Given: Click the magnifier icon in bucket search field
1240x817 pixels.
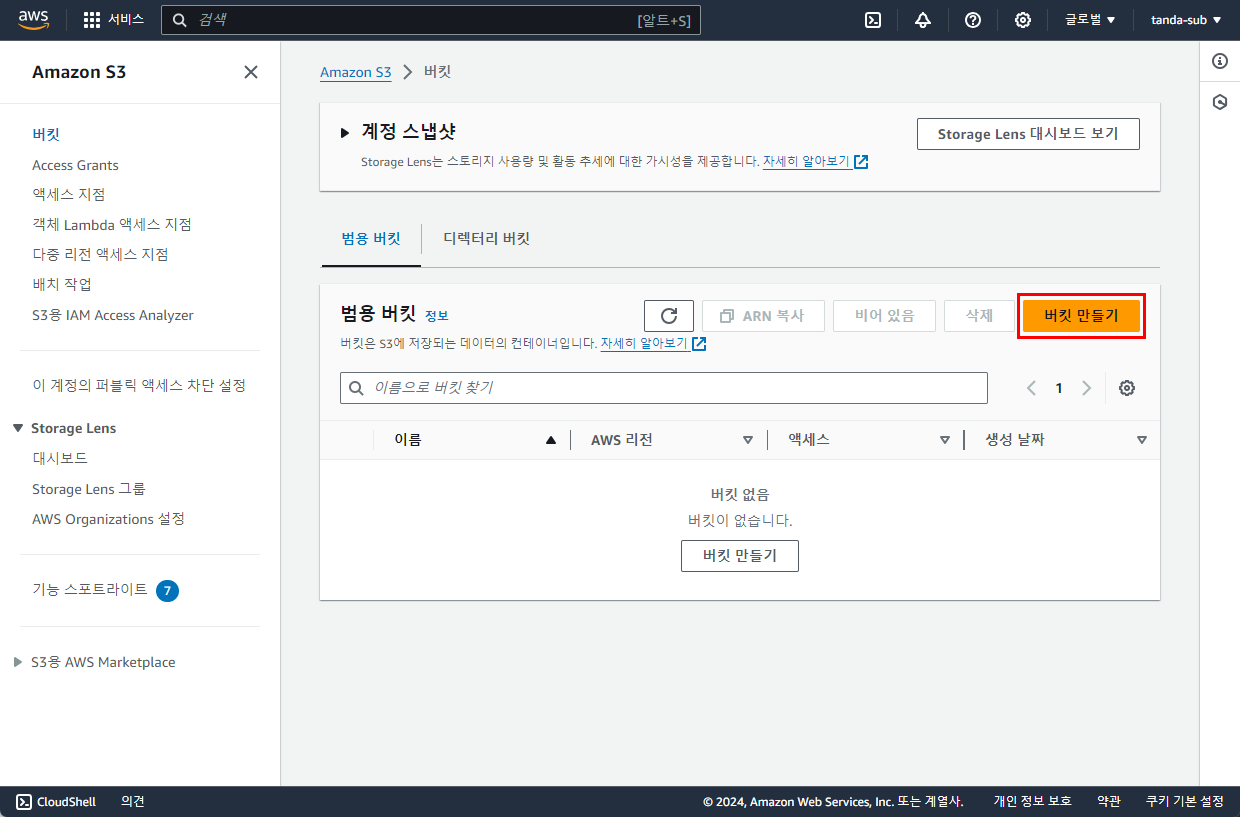Looking at the screenshot, I should point(356,388).
